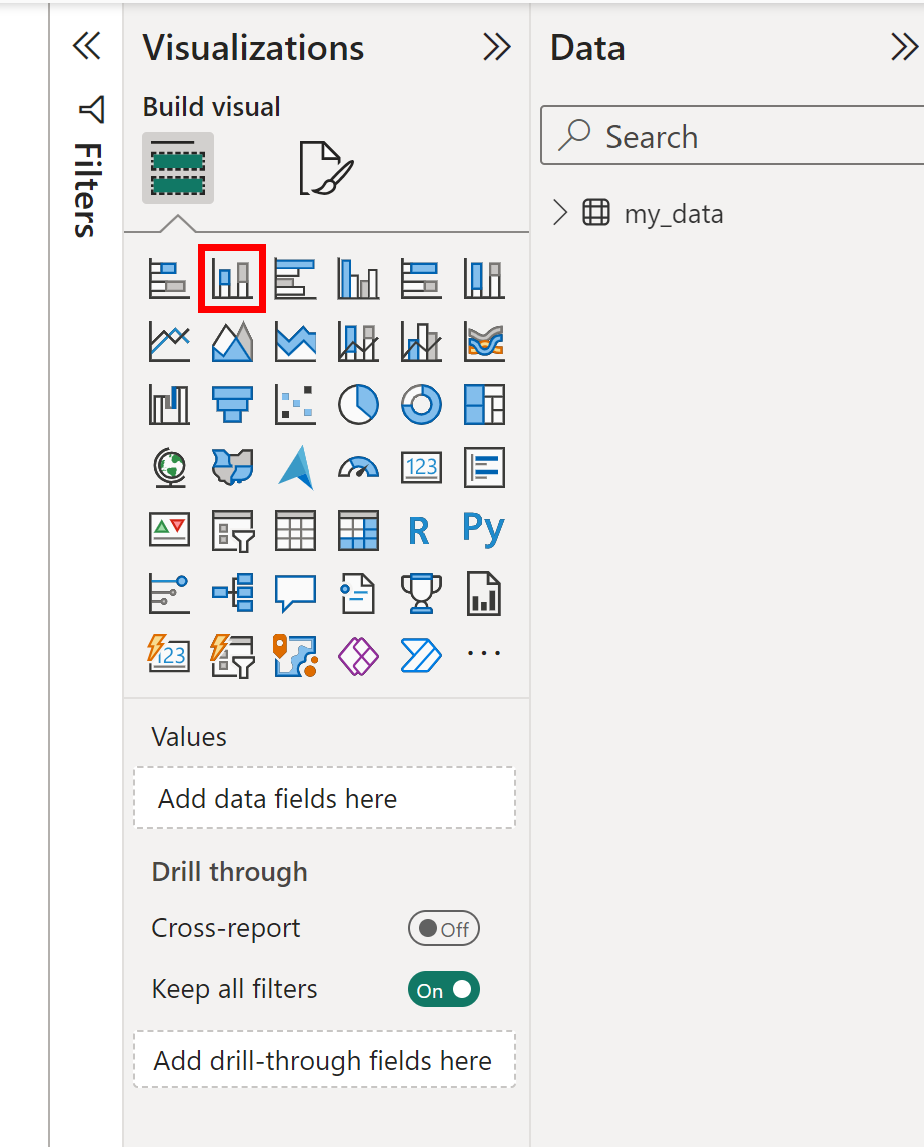Open the Format visual pane
This screenshot has width=924, height=1147.
326,166
